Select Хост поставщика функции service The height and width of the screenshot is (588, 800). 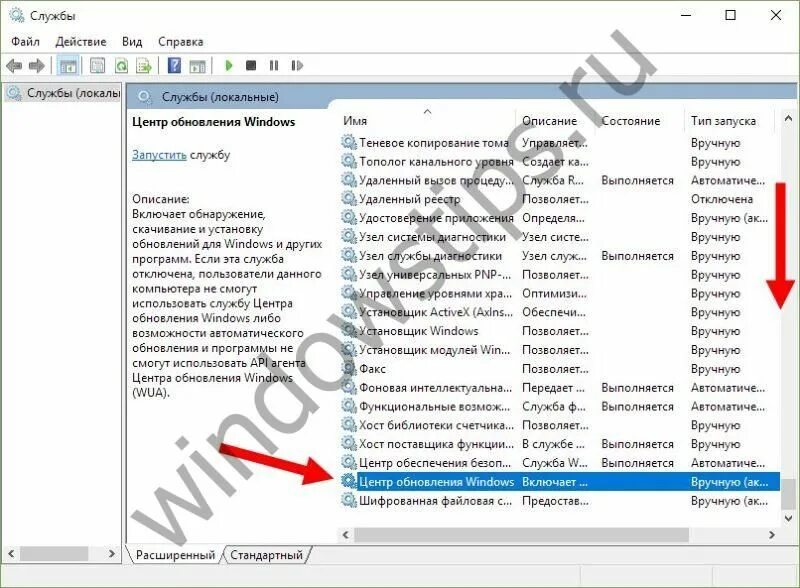coord(560,445)
